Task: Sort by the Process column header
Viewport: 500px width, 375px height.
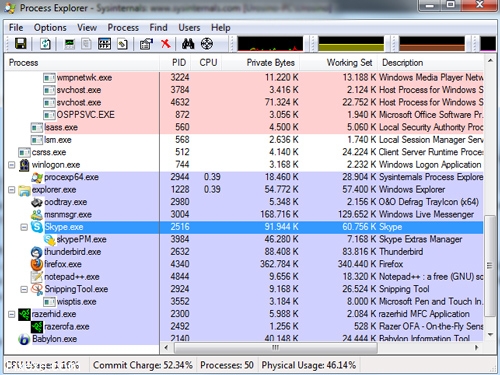Action: click(82, 63)
